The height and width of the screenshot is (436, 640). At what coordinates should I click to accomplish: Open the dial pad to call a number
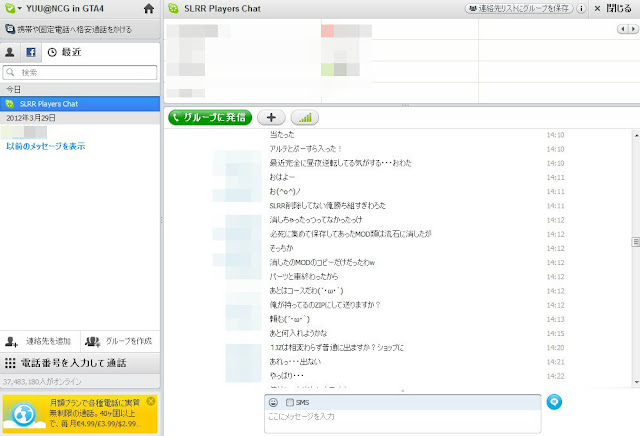point(80,363)
